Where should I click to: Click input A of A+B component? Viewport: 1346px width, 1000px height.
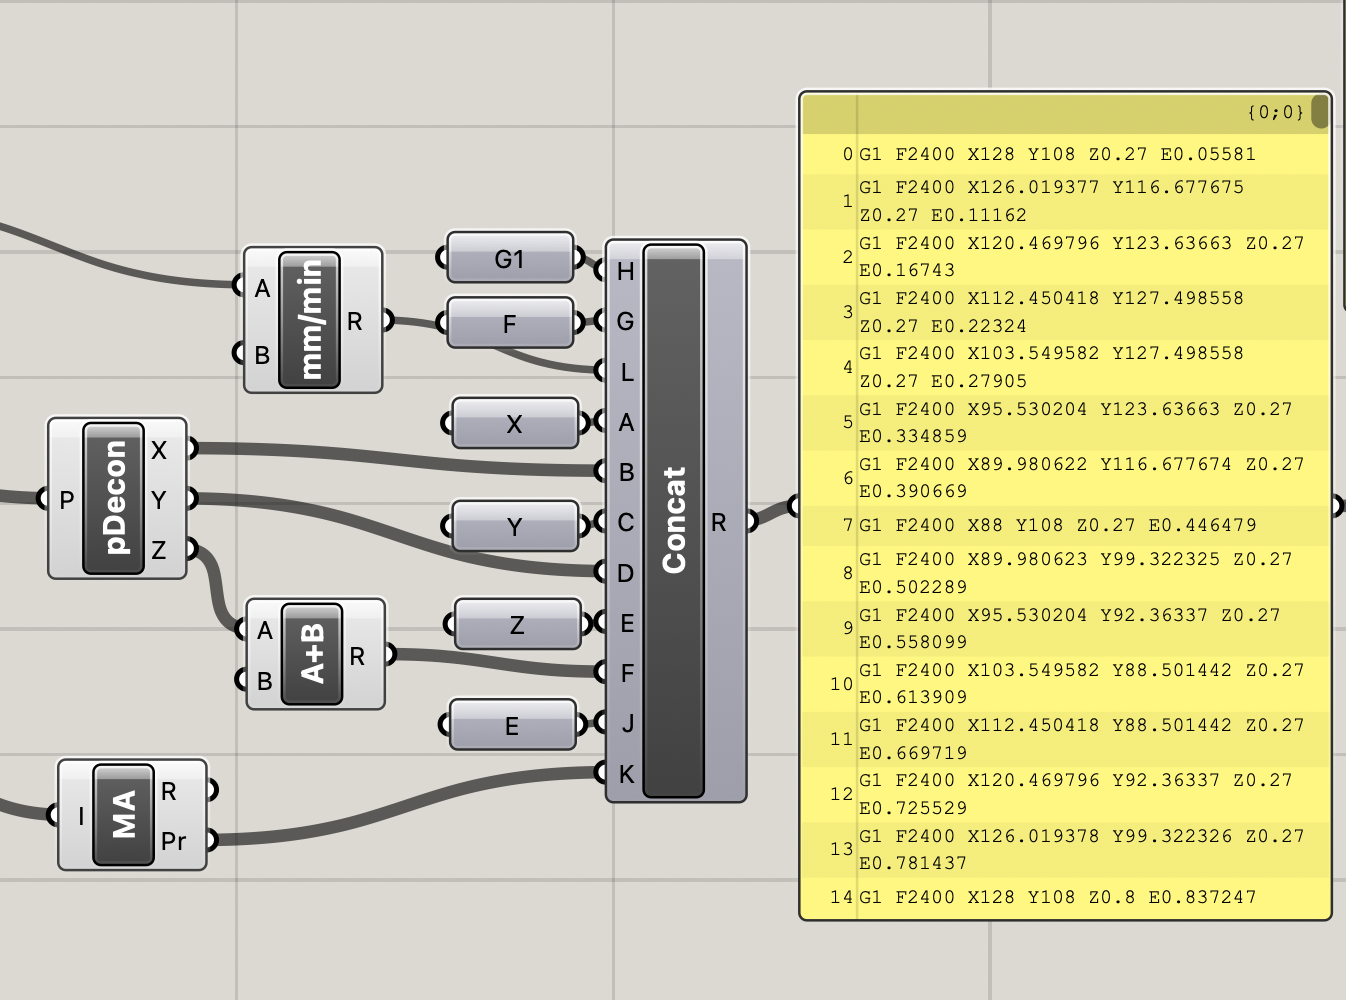click(x=264, y=630)
